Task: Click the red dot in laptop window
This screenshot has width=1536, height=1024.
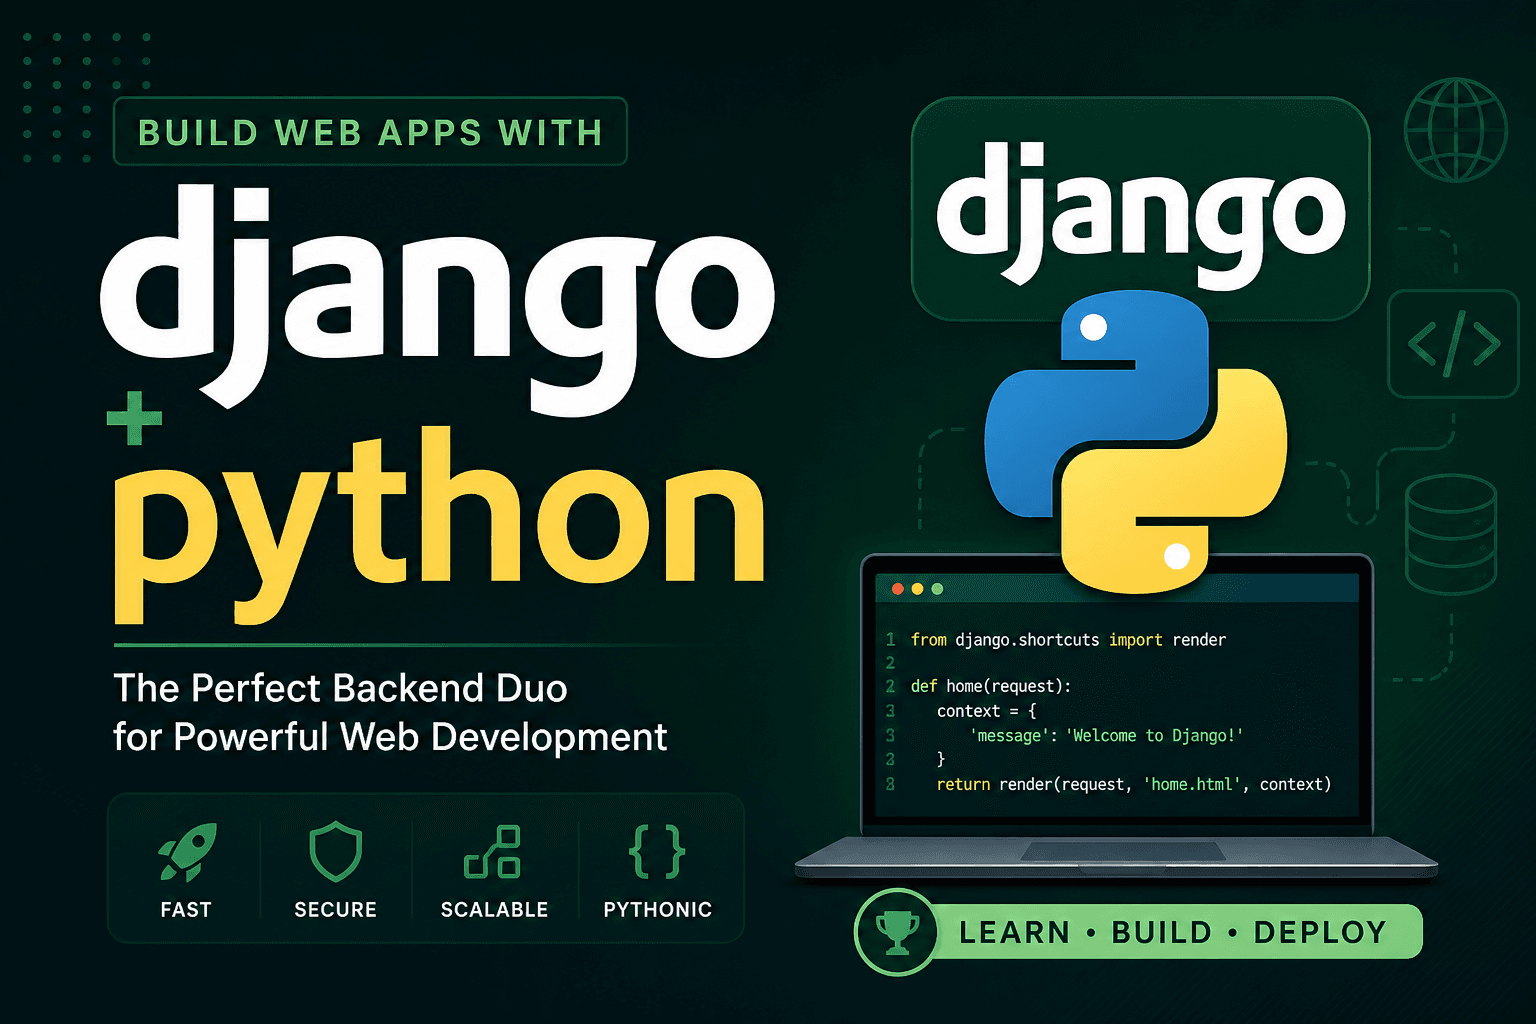Action: 898,589
